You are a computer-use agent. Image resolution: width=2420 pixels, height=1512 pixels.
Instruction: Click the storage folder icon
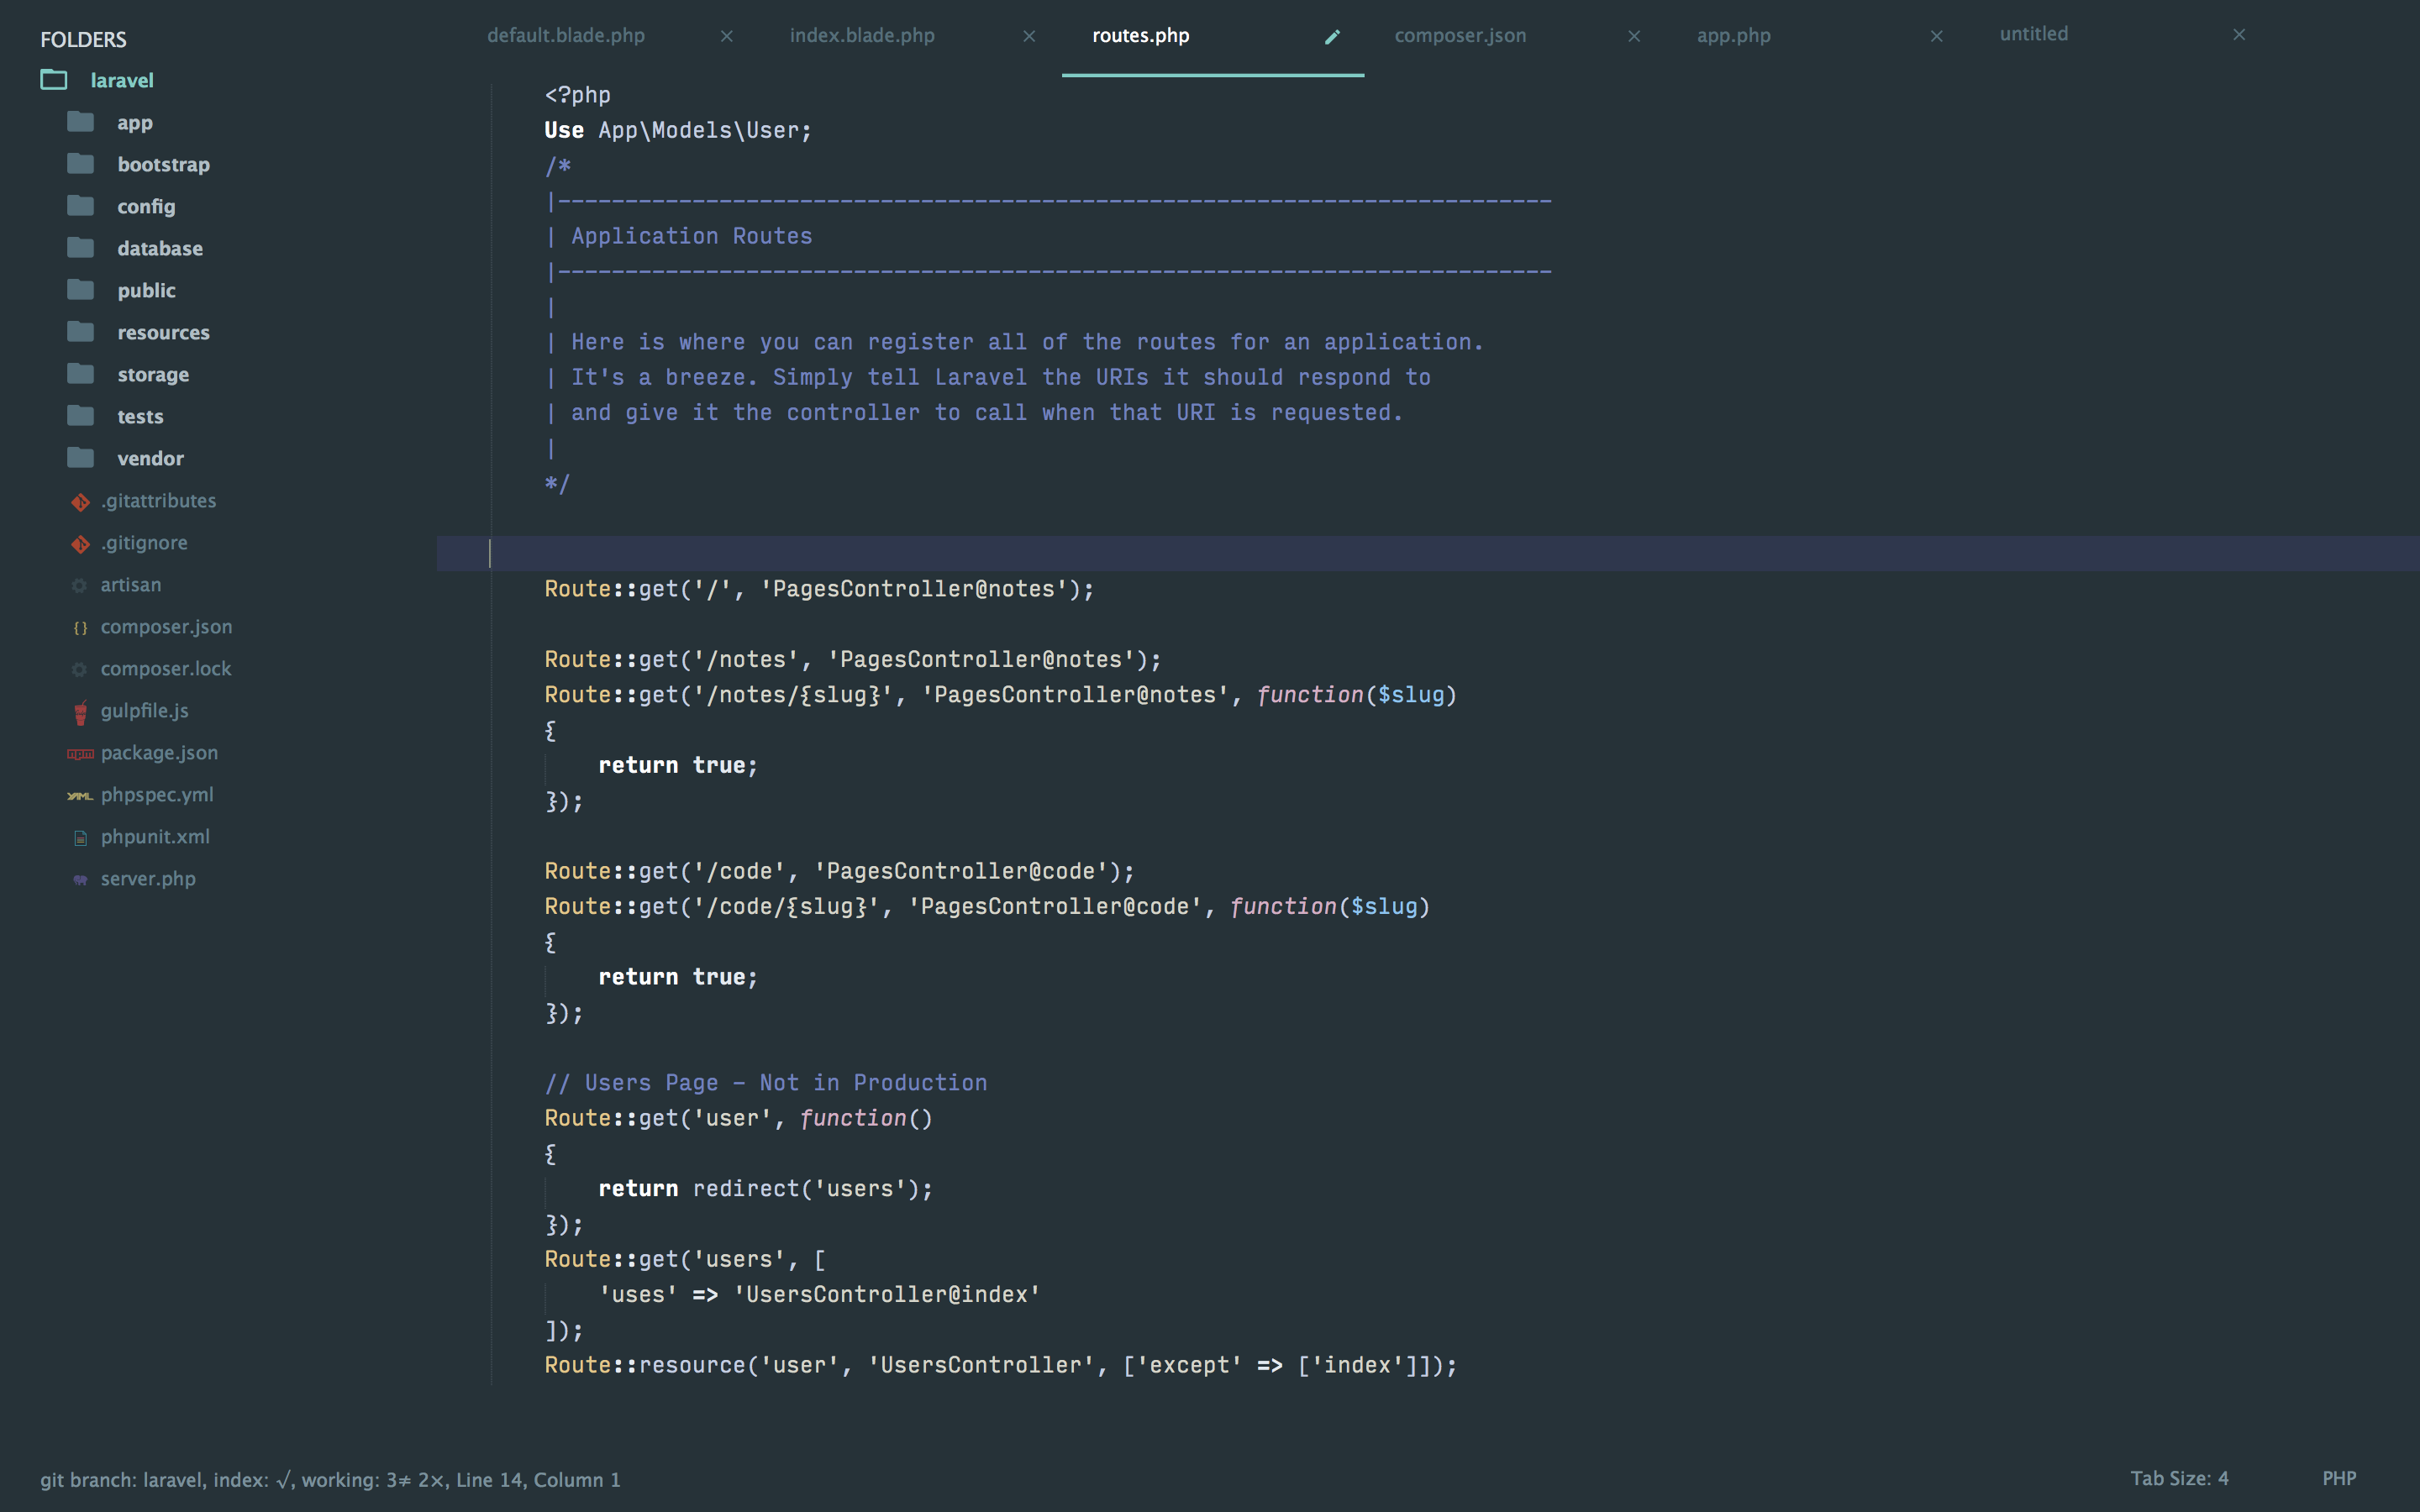80,373
